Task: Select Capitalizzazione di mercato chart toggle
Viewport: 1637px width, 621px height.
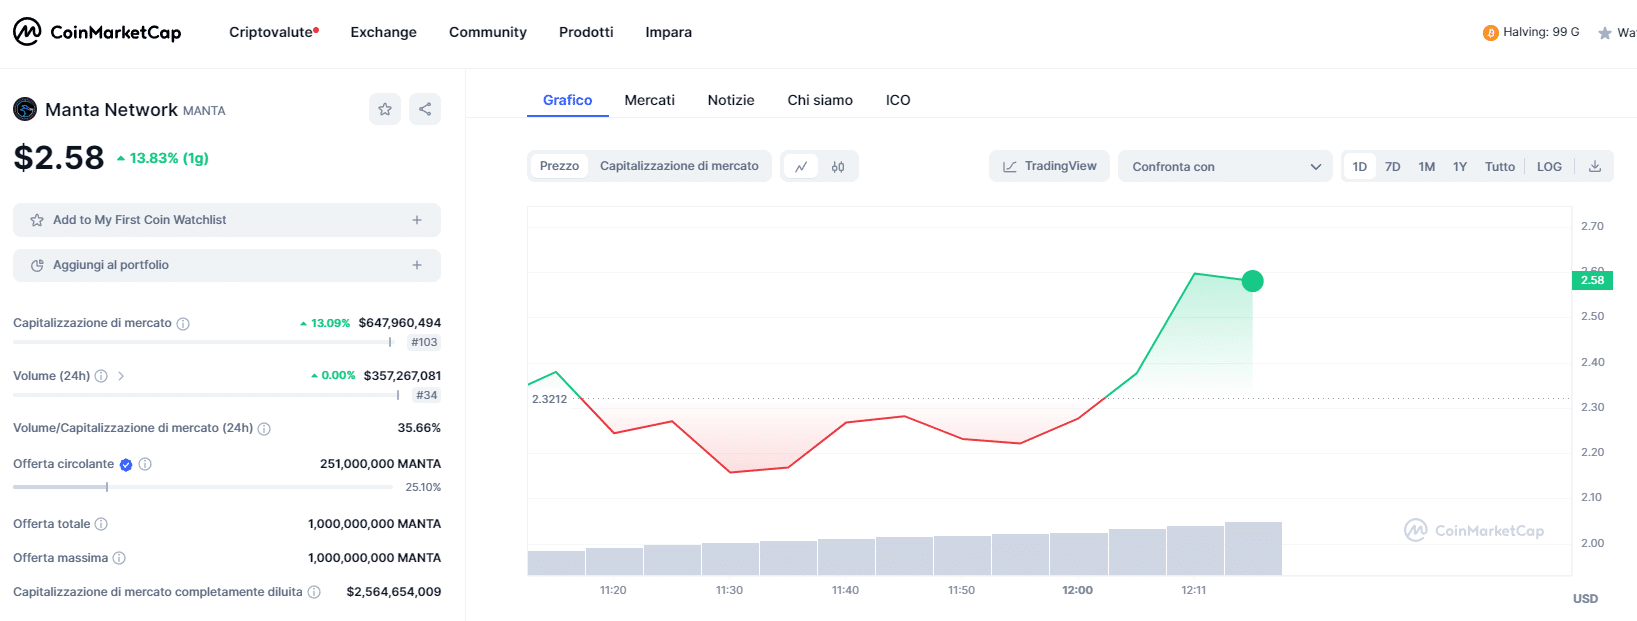Action: [679, 166]
